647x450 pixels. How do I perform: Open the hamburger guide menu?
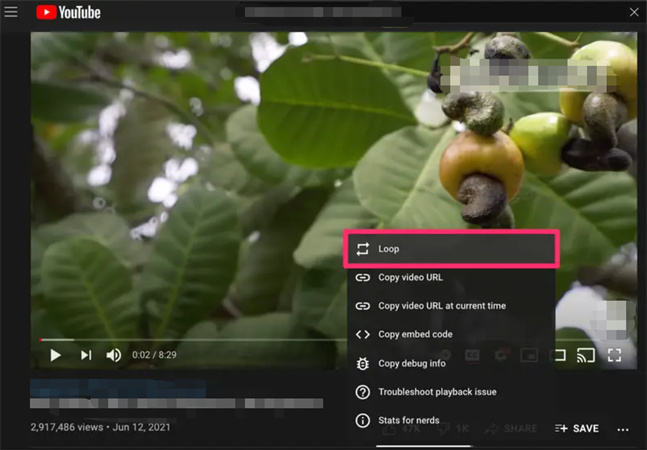click(x=11, y=12)
